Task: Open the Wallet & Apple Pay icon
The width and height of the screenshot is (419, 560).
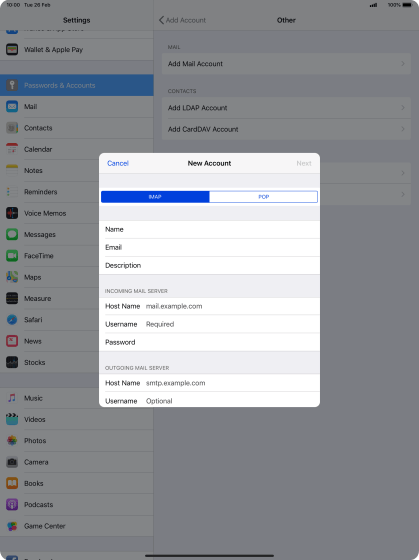Action: coord(12,50)
